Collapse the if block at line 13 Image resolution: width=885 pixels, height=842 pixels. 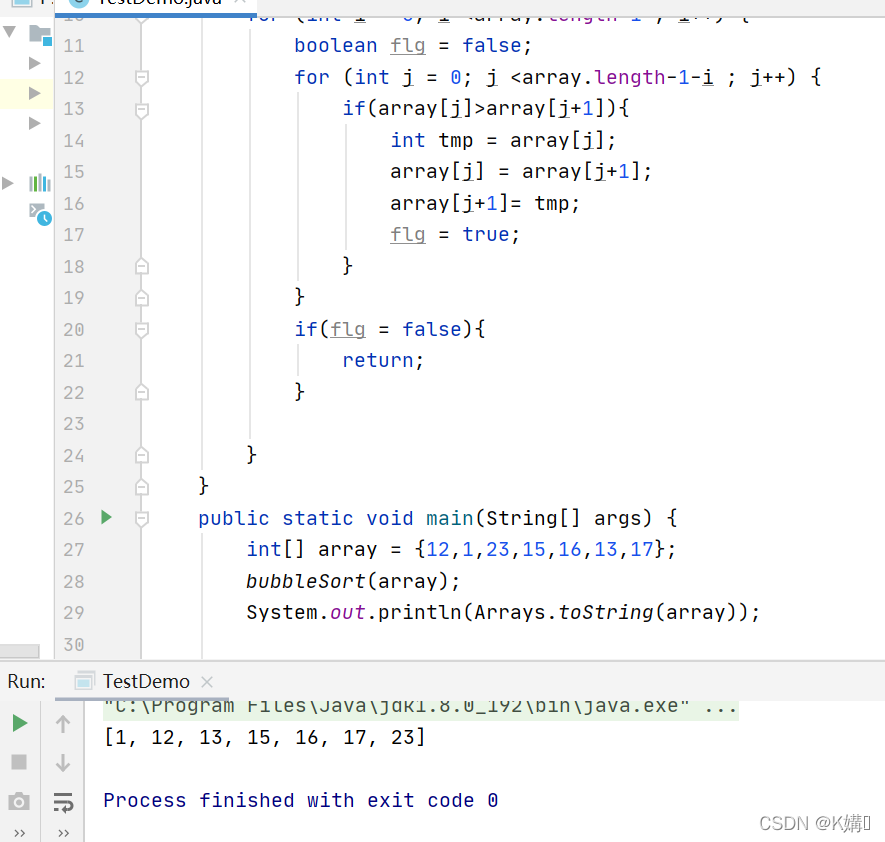[142, 109]
